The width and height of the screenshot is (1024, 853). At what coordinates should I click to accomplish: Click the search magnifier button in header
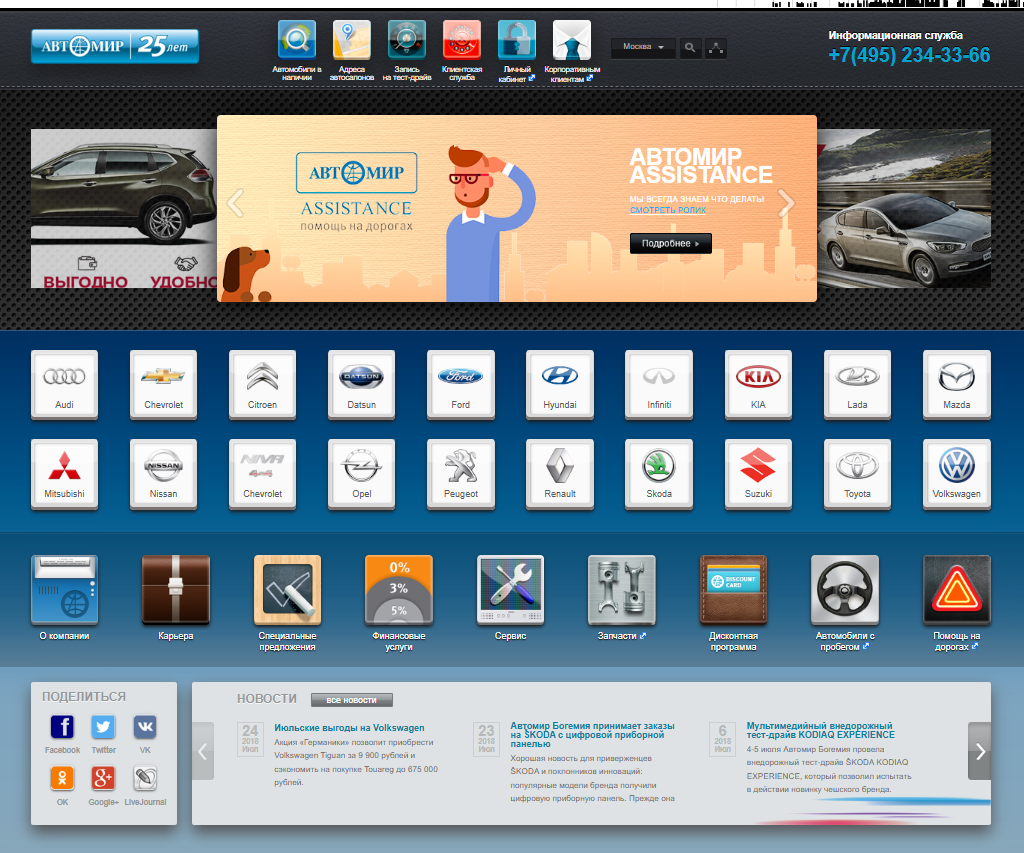click(x=690, y=47)
